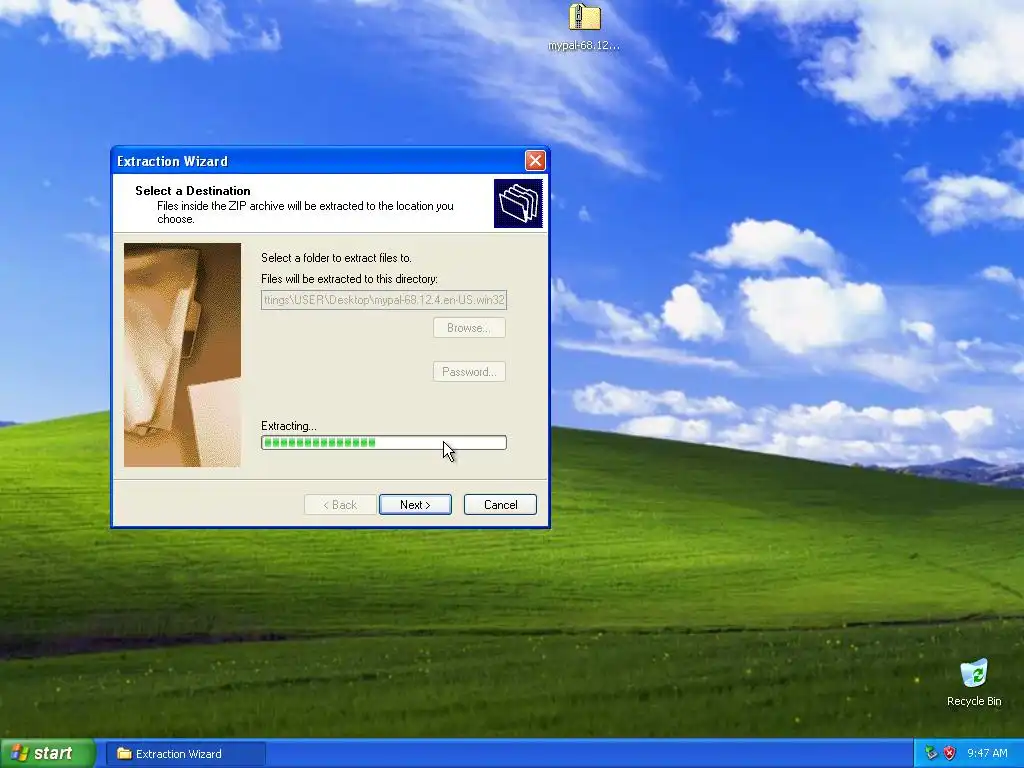1024x768 pixels.
Task: Click 'Files will be extracted to this directory' label
Action: click(x=349, y=279)
